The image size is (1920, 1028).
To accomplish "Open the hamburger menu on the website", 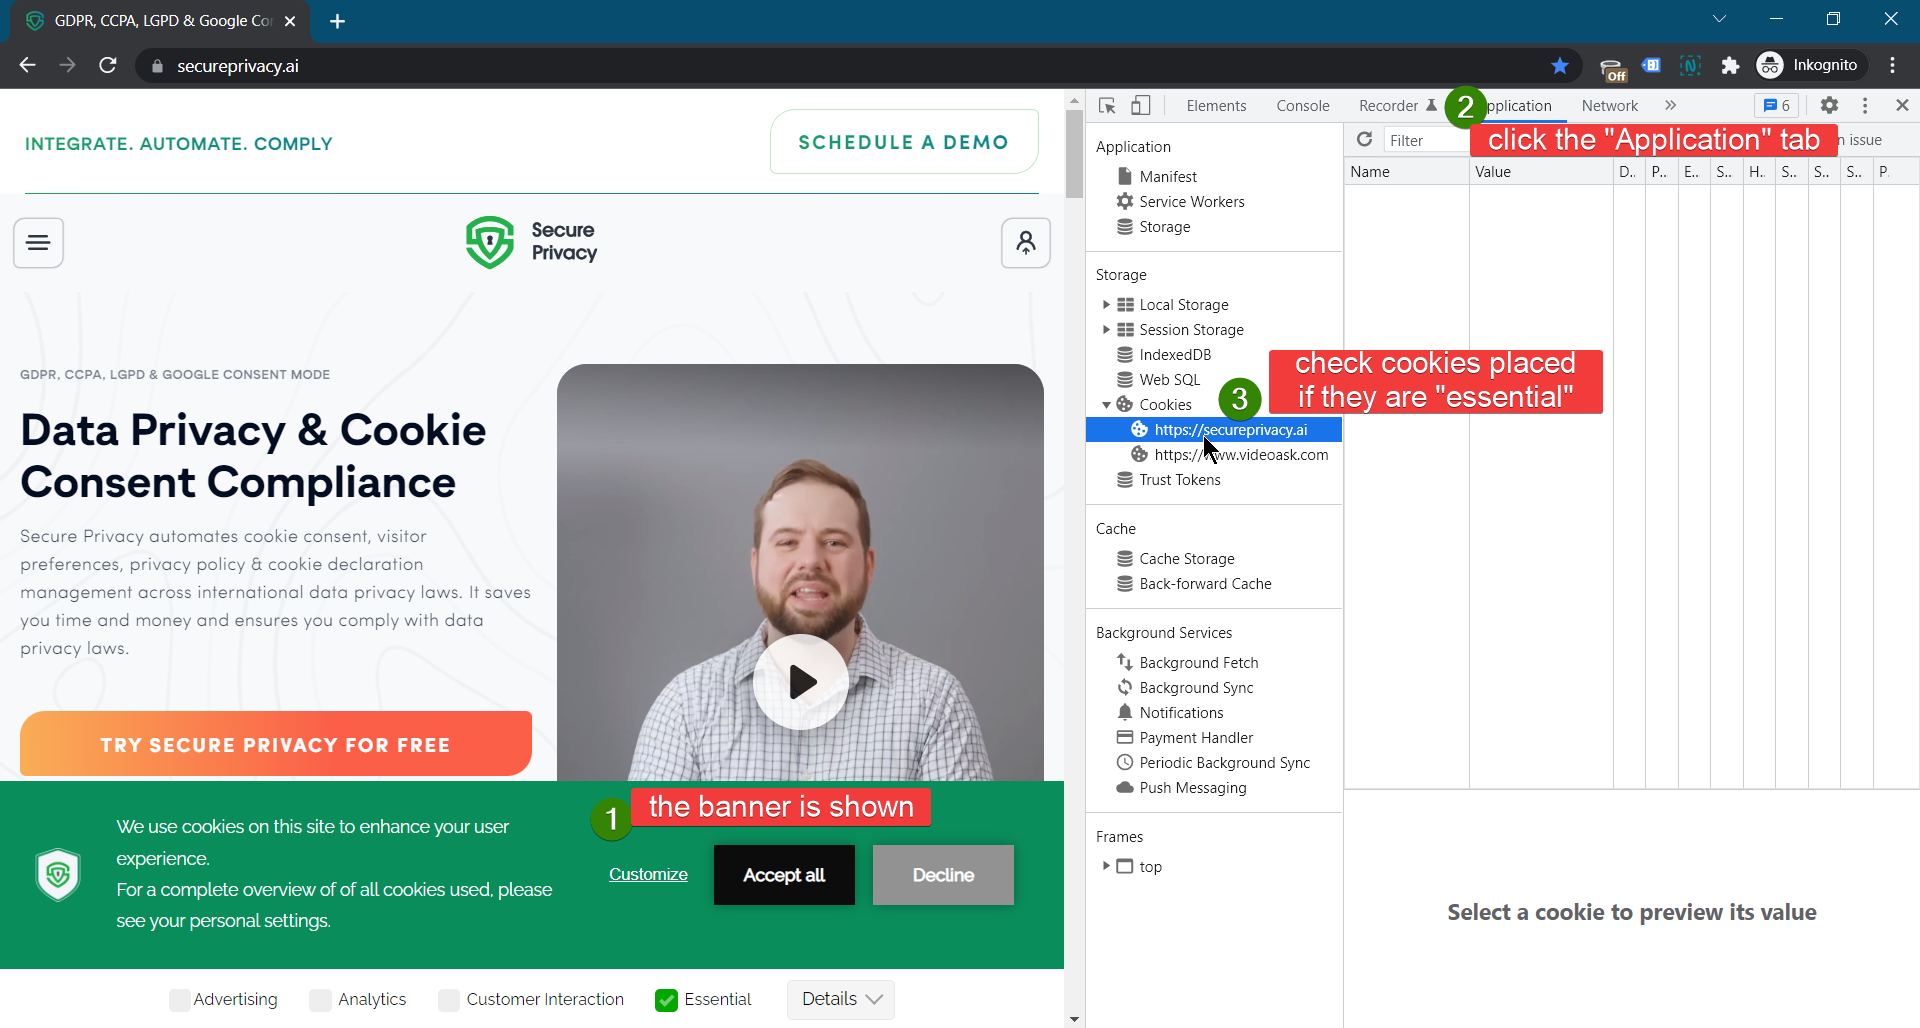I will (39, 243).
